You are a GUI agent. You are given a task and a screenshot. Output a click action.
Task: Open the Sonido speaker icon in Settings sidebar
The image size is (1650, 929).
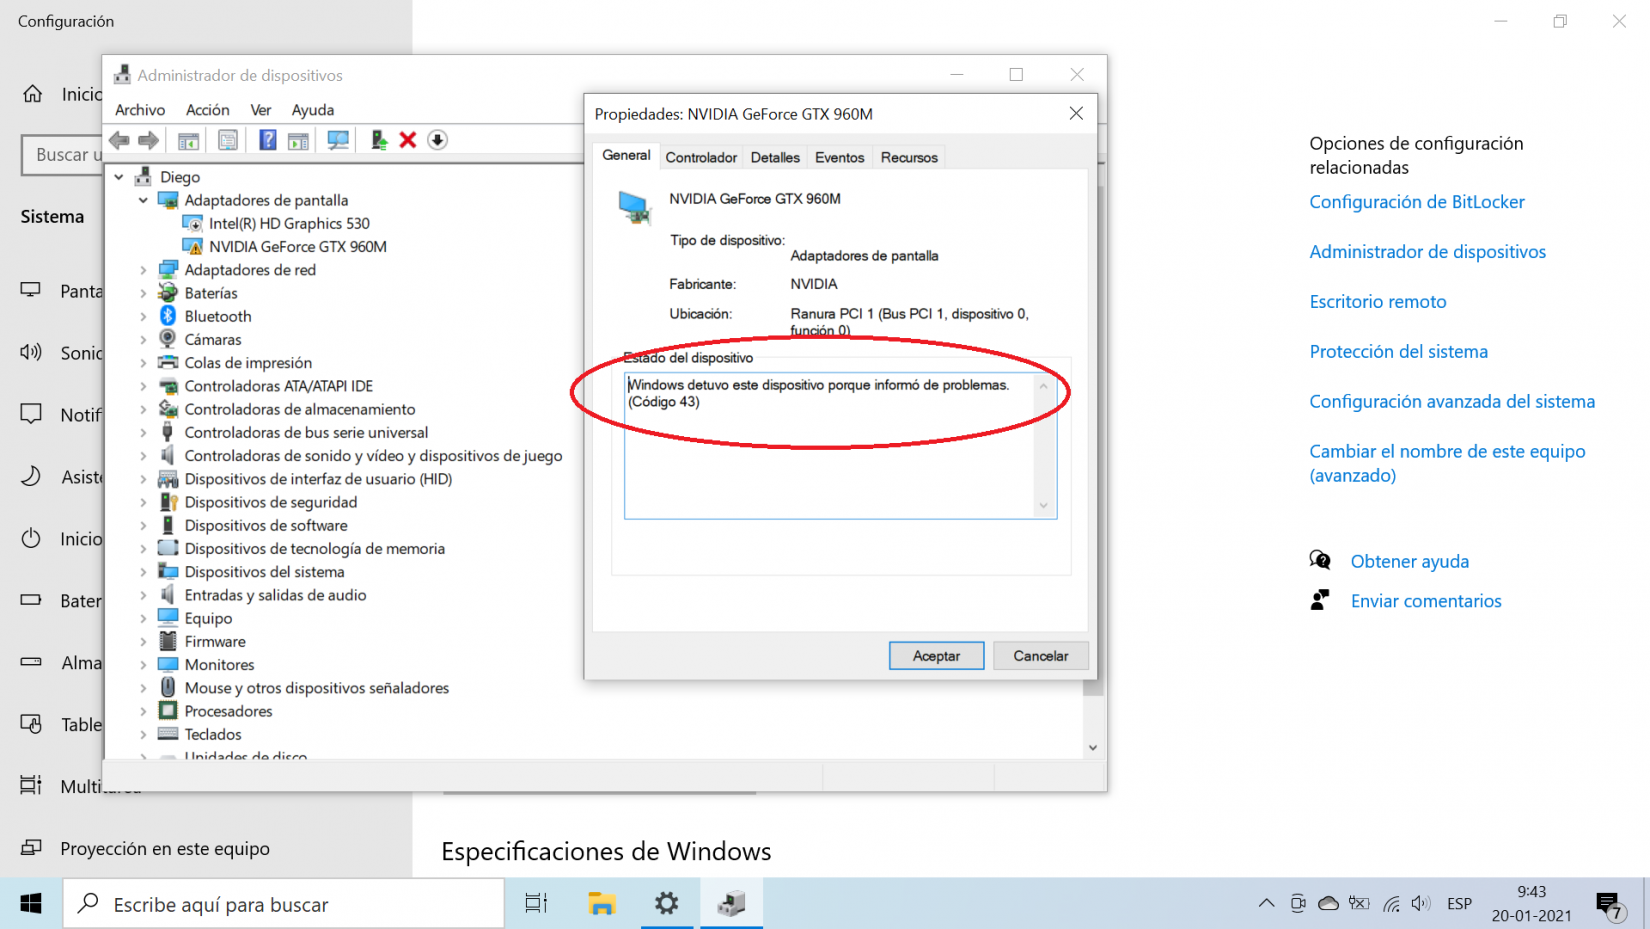tap(31, 352)
